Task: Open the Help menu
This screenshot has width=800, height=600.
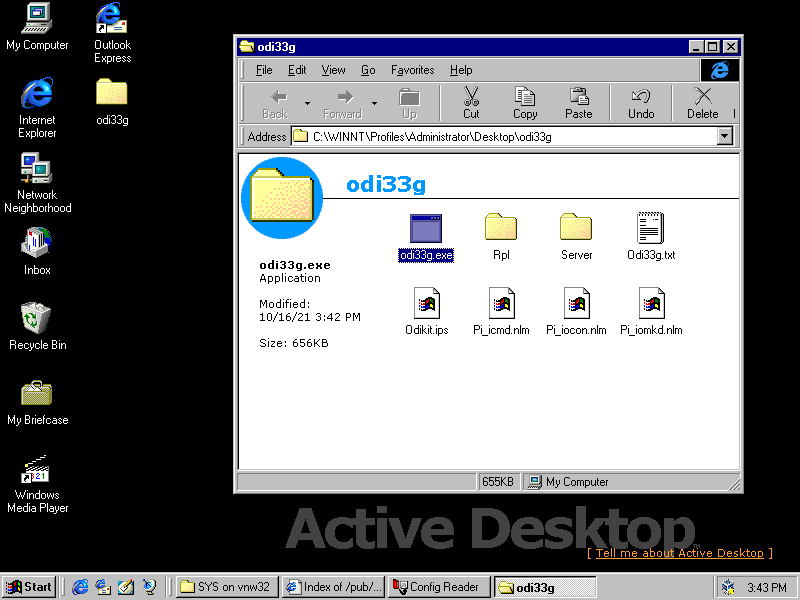Action: (x=461, y=70)
